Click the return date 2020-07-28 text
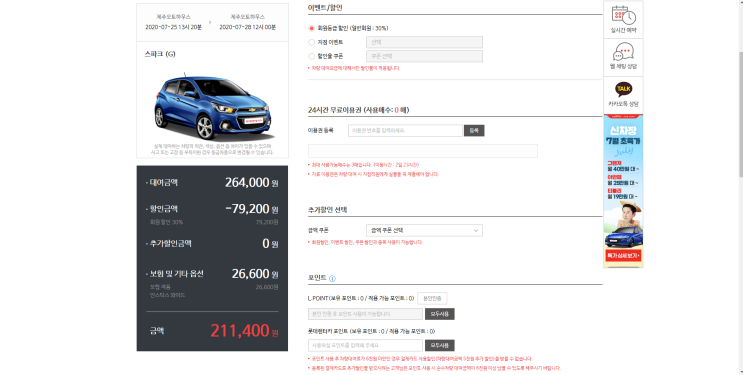743x375 pixels. click(247, 27)
